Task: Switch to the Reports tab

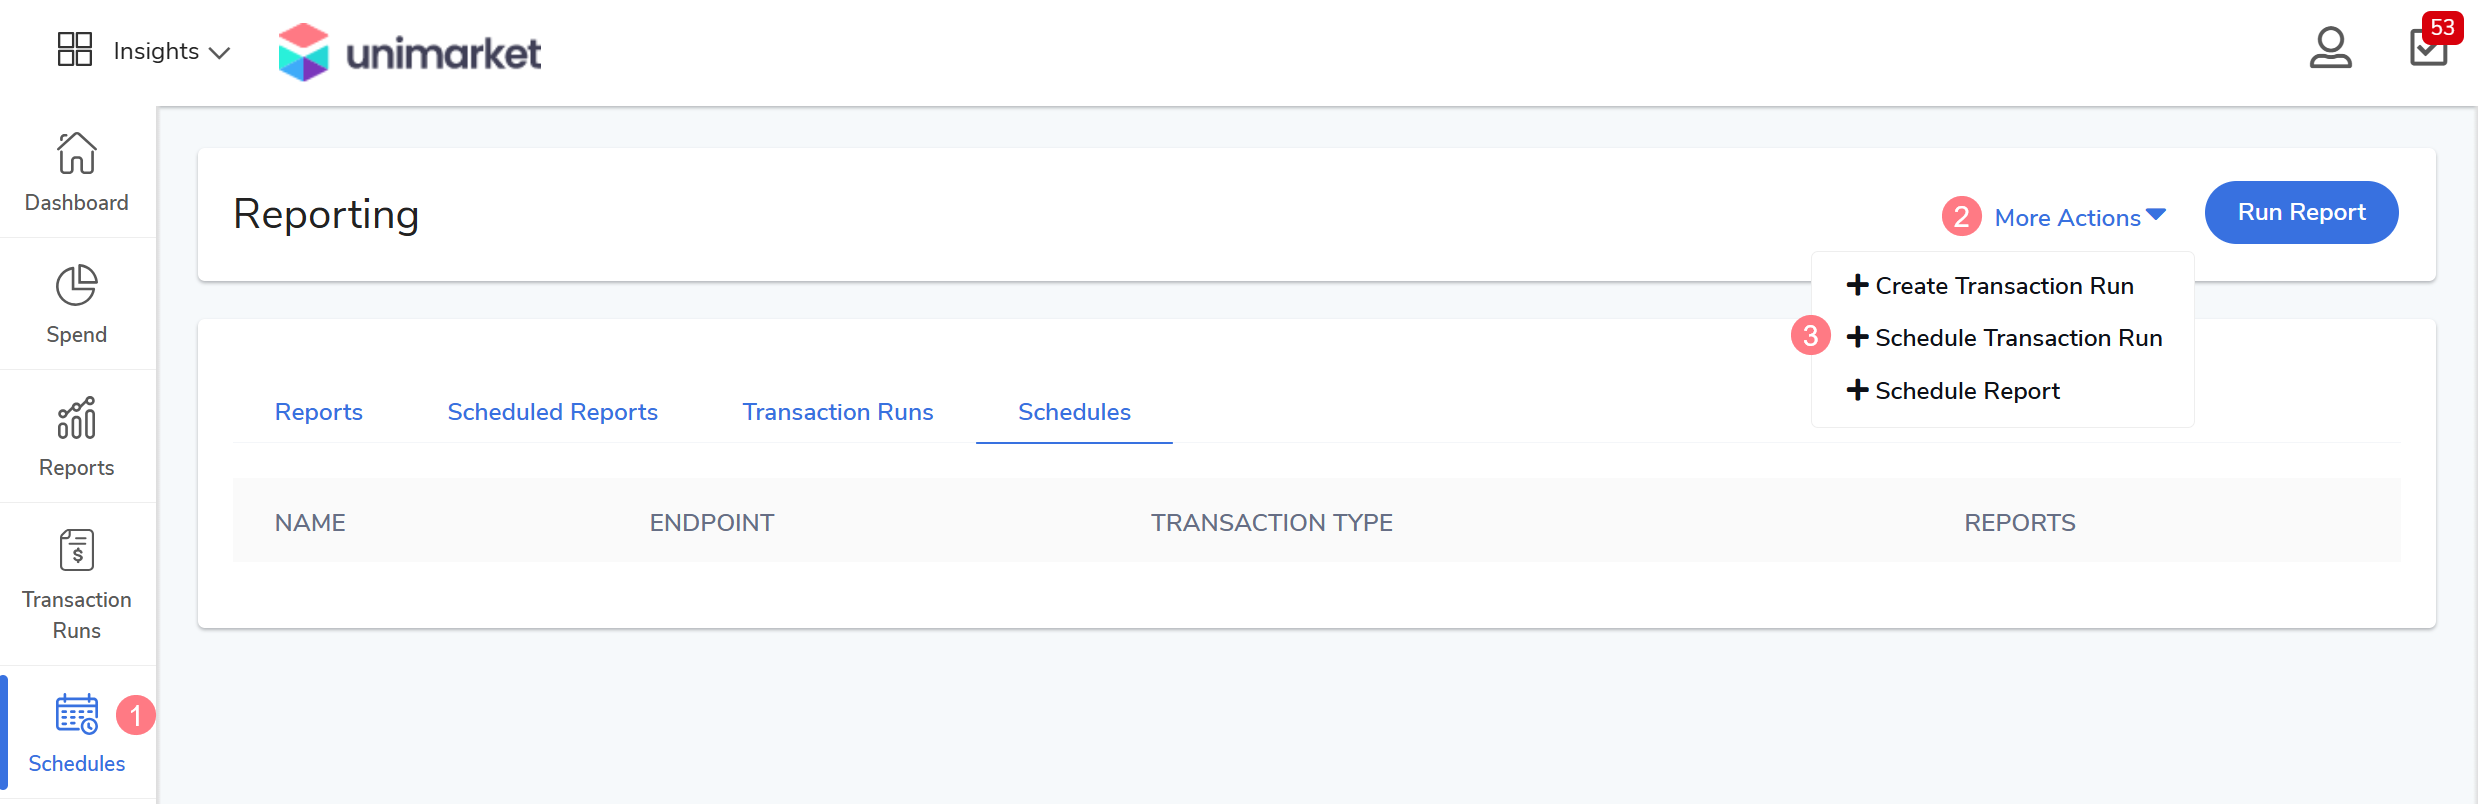Action: 318,412
